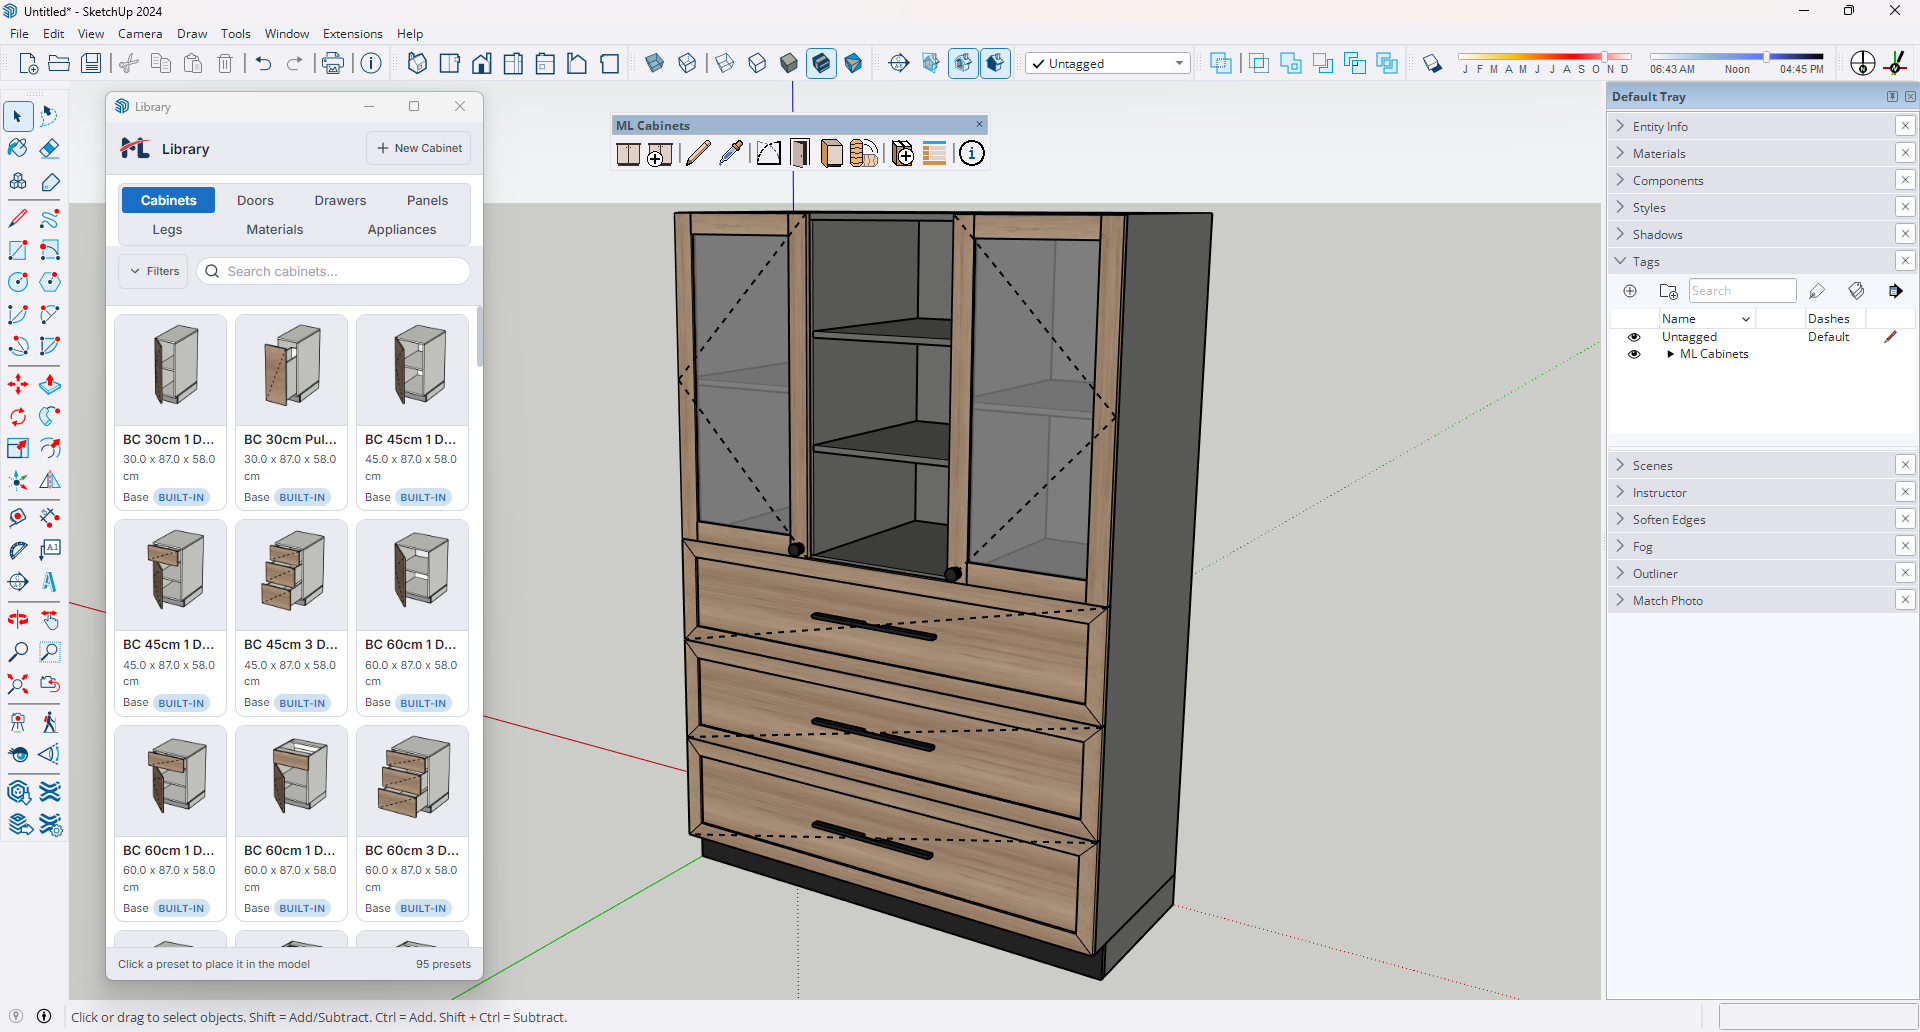Click ML Cabinets eyedropper icon
The height and width of the screenshot is (1032, 1920).
[x=731, y=153]
